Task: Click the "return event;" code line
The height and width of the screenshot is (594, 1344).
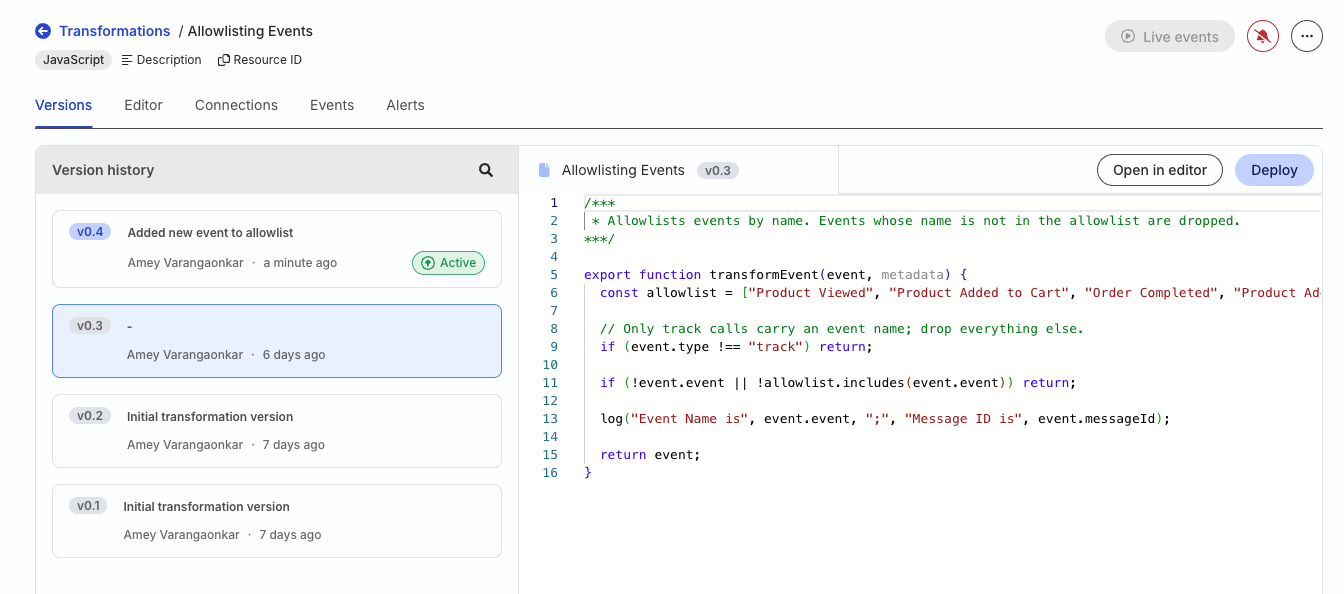Action: [650, 455]
